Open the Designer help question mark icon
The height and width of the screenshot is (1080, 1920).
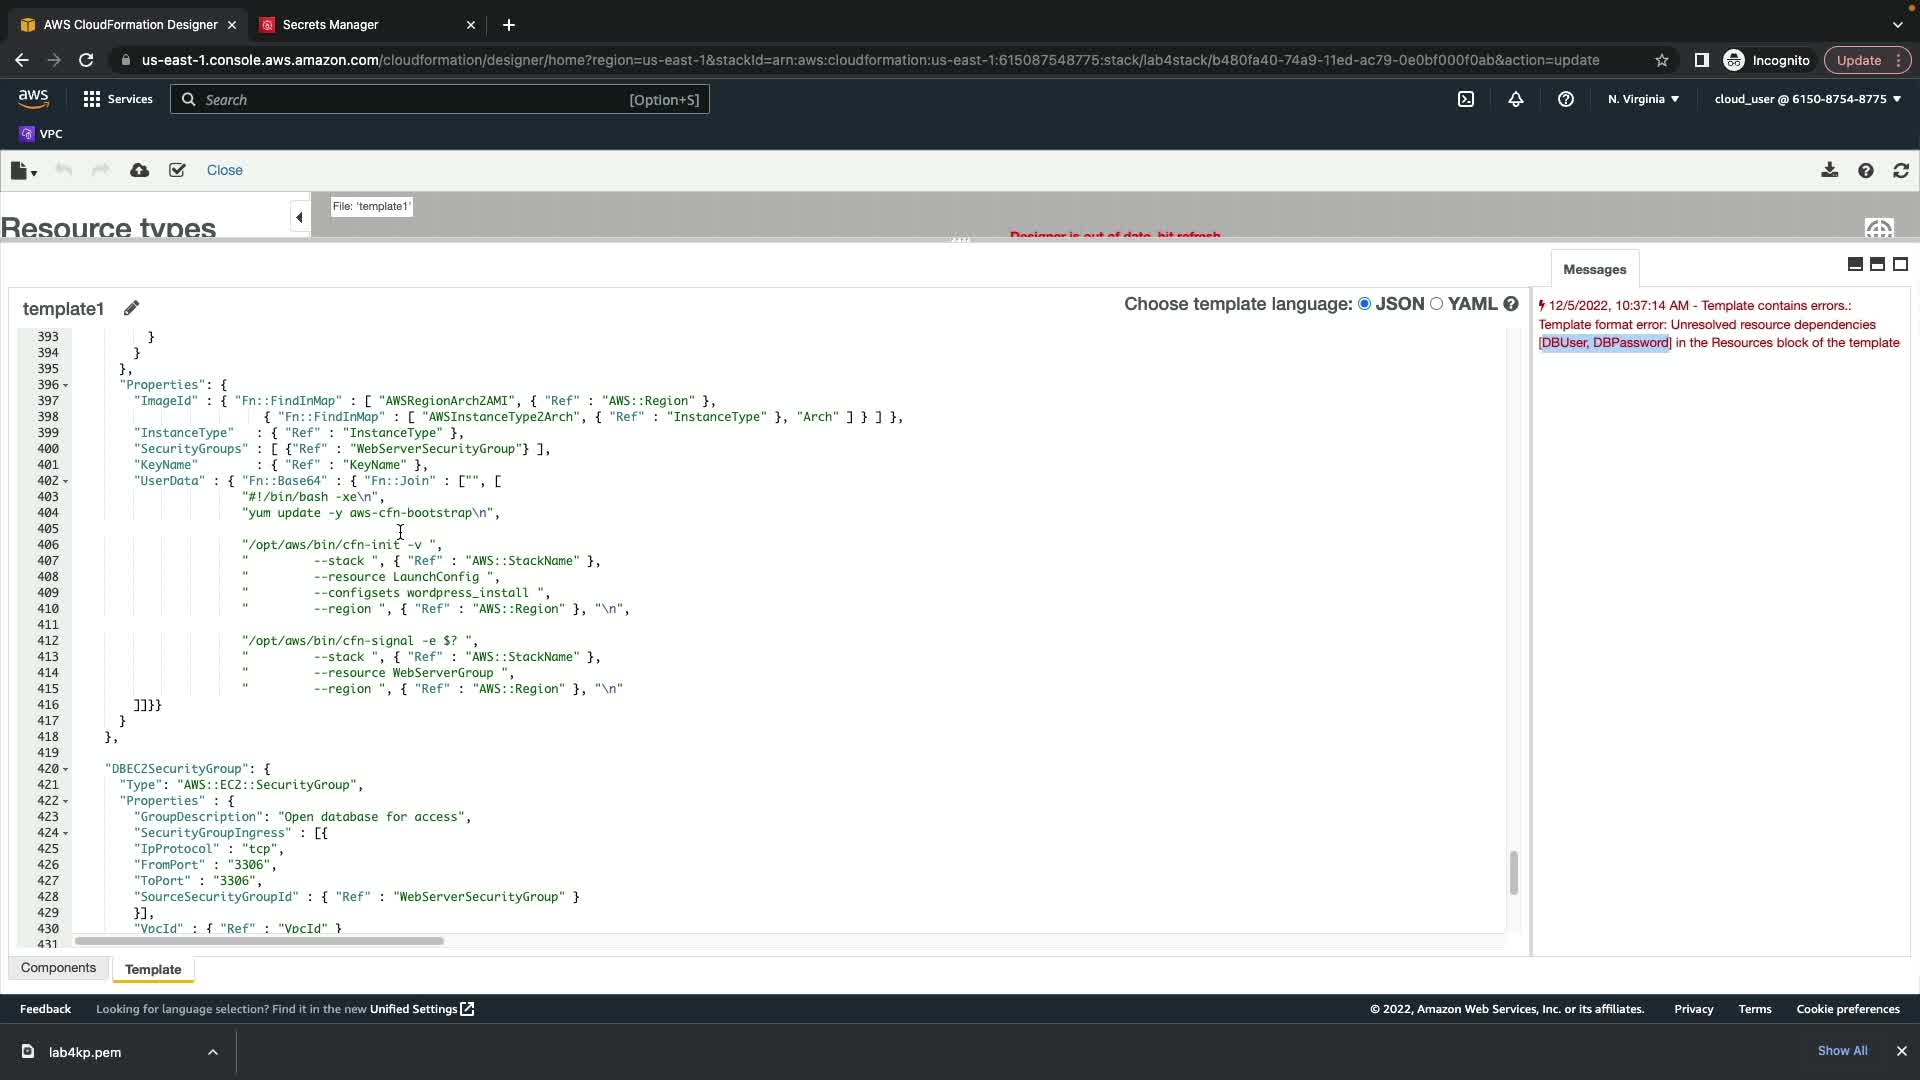pyautogui.click(x=1865, y=171)
